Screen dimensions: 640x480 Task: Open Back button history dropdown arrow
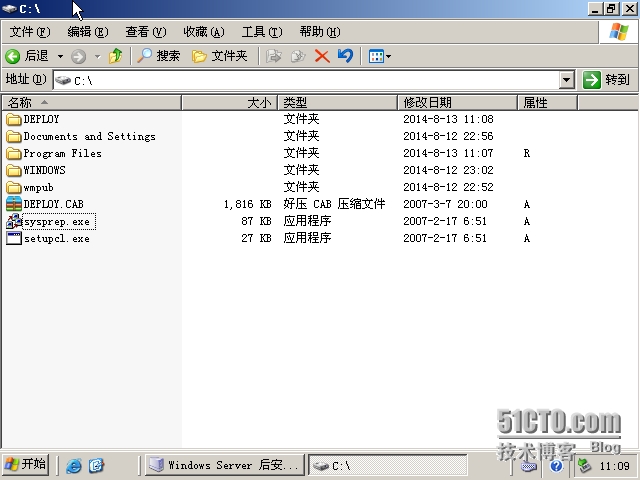[60, 56]
